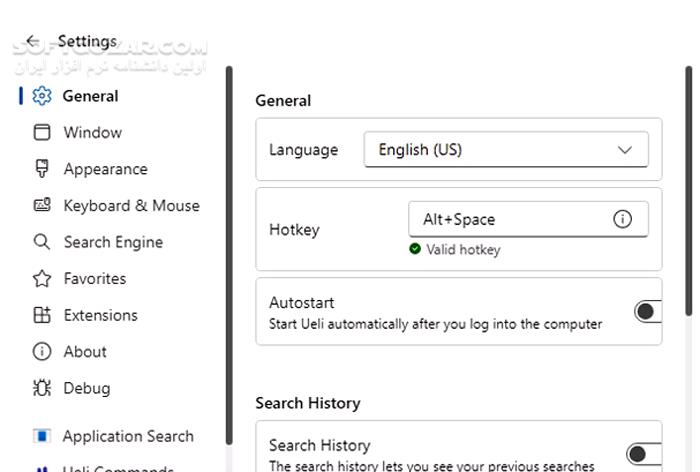Click the About info circle icon
The width and height of the screenshot is (700, 472).
[x=42, y=352]
